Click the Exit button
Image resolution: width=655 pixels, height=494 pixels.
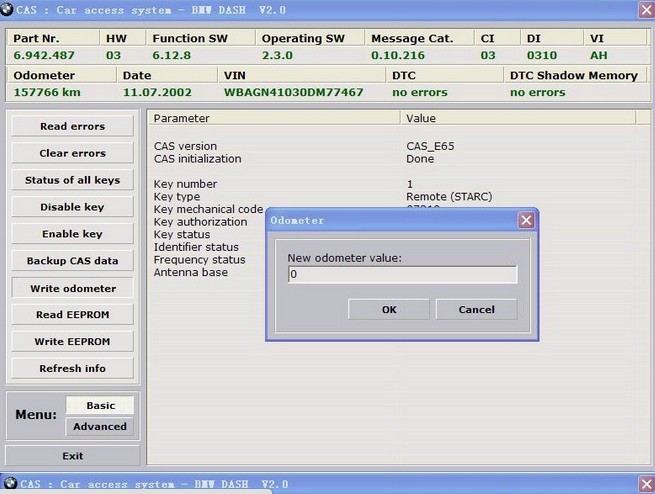(73, 456)
